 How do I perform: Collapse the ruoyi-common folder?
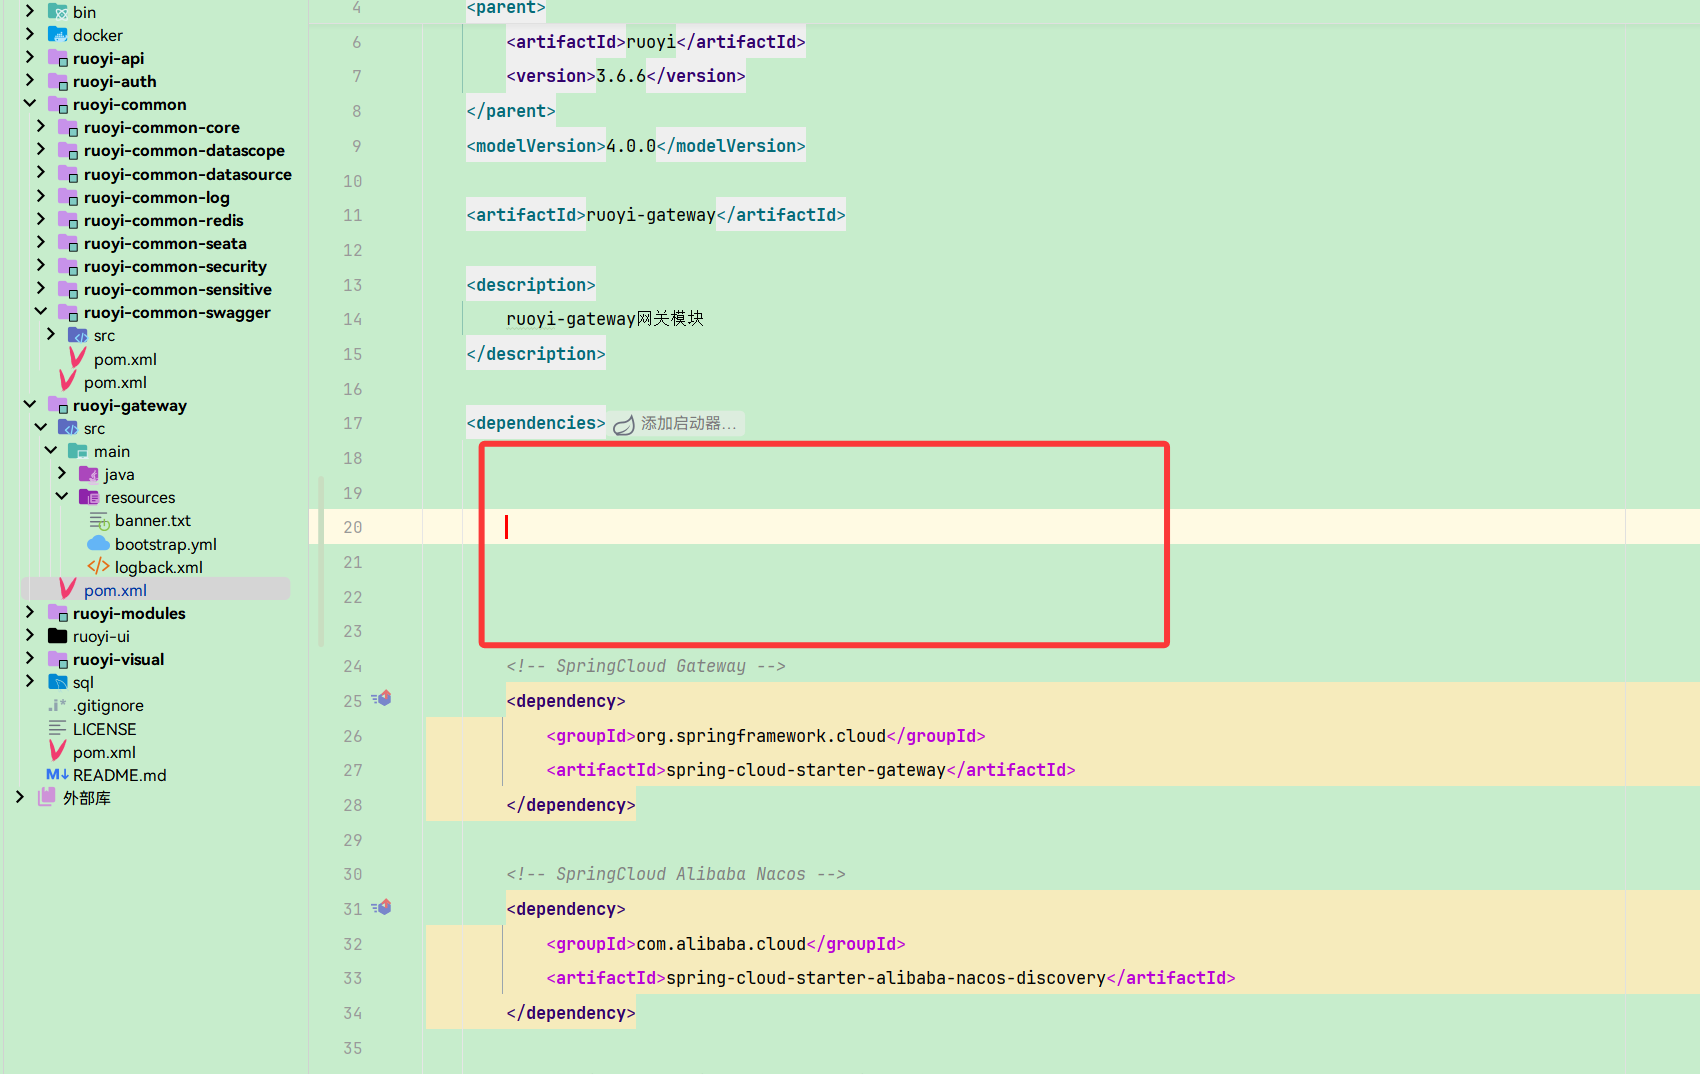click(29, 104)
